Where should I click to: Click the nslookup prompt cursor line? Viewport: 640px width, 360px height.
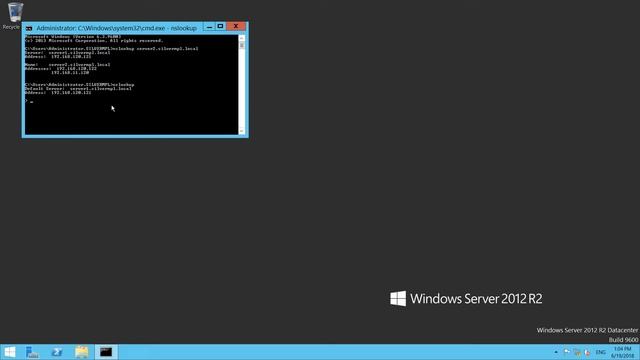[29, 100]
